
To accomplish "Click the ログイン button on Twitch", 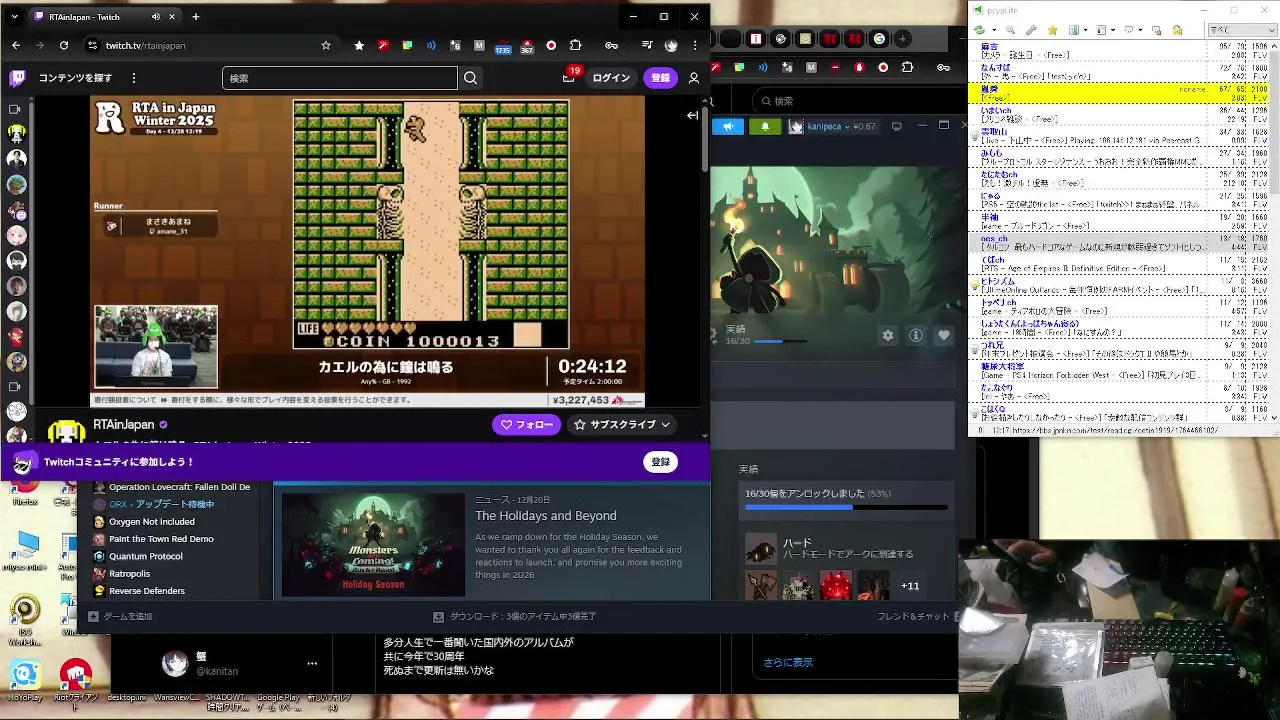I will pos(611,78).
